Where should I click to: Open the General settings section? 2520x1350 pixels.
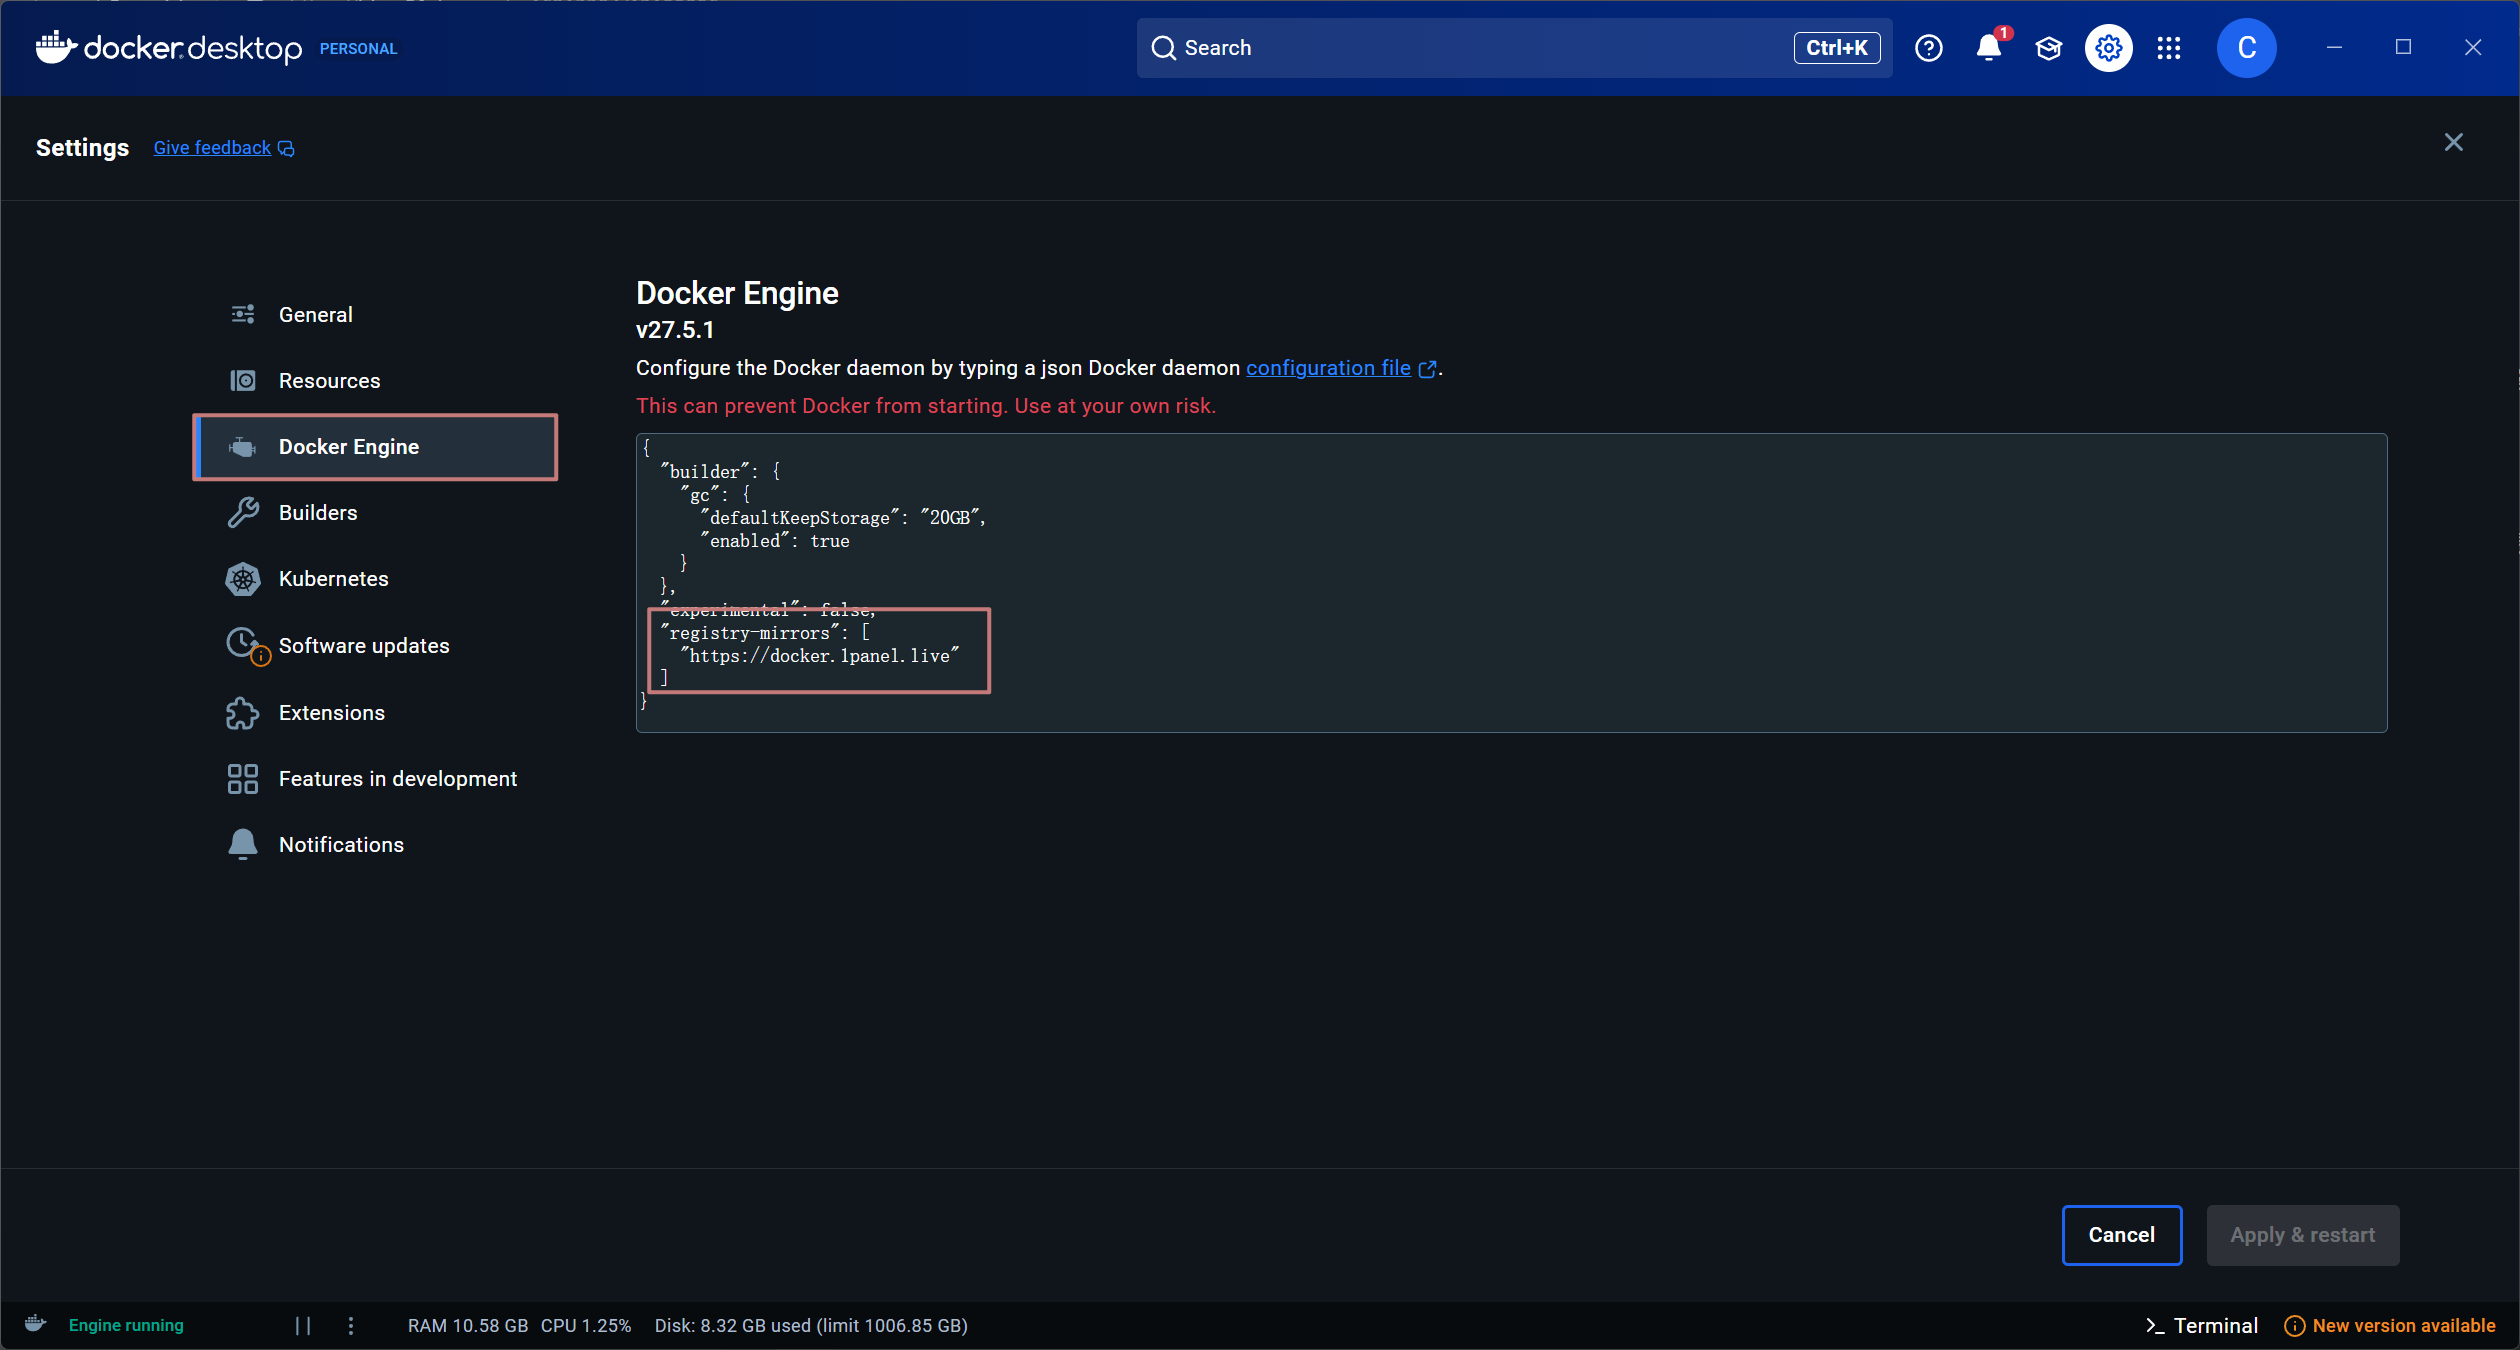point(376,315)
